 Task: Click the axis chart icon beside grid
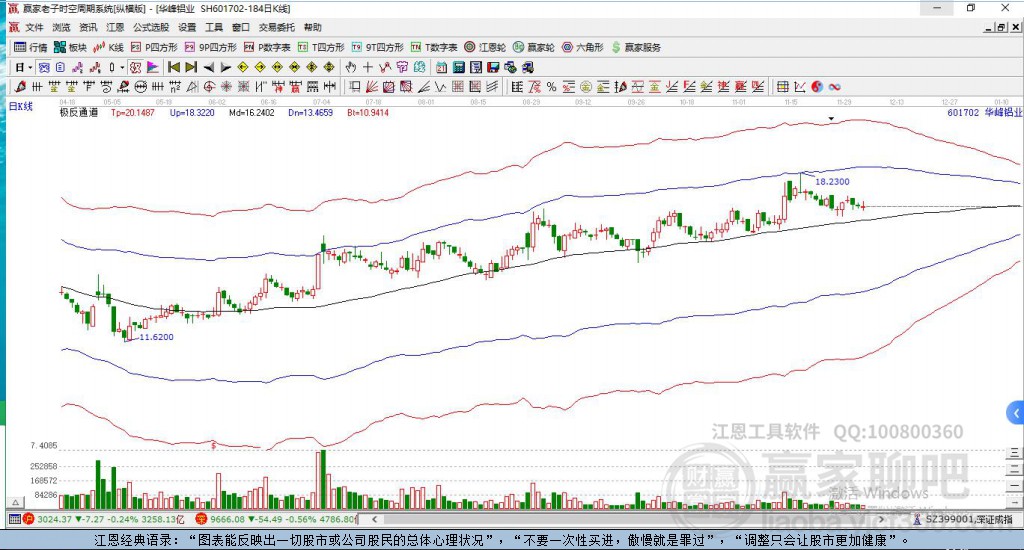(799, 87)
